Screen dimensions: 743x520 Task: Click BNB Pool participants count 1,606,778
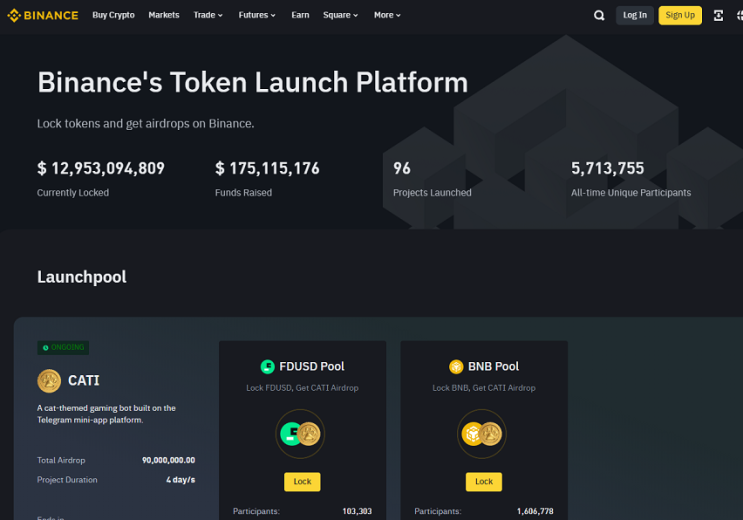pos(535,511)
